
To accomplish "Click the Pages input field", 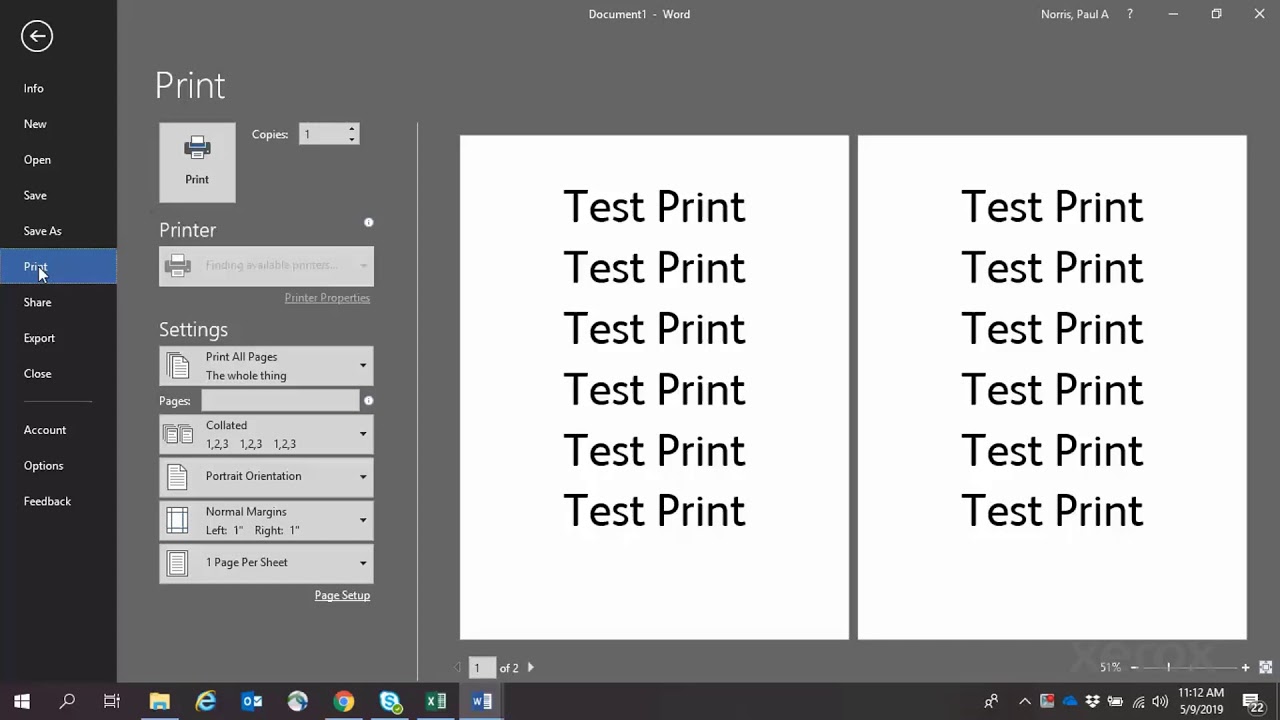I will tap(280, 401).
